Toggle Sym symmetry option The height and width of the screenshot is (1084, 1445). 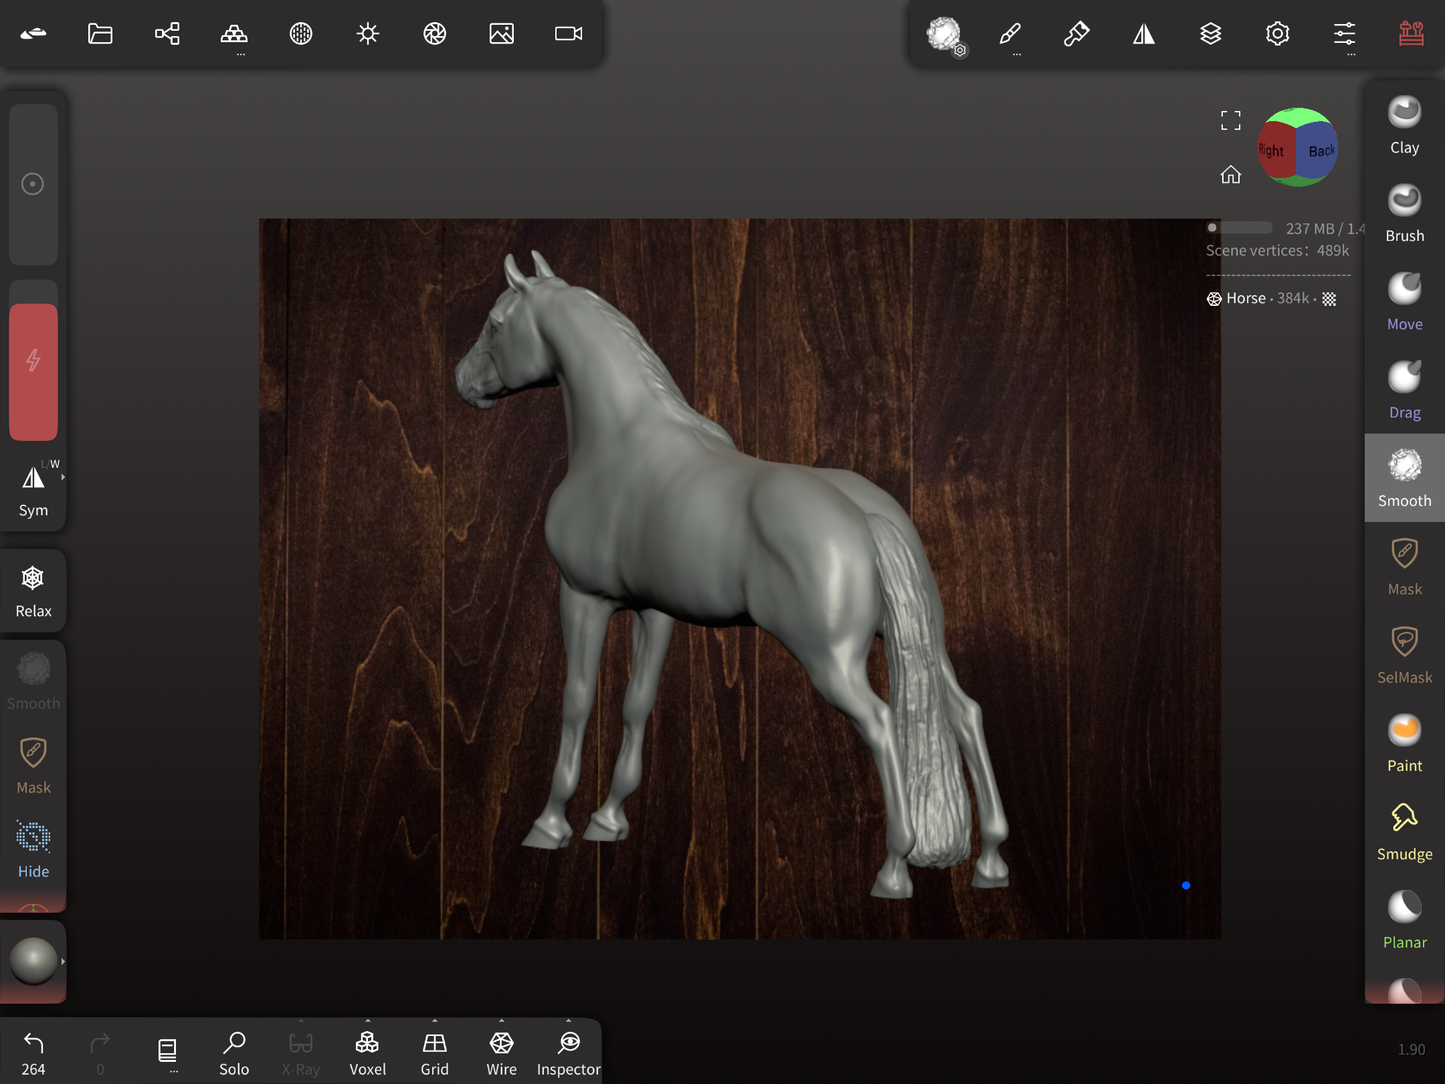(x=33, y=489)
